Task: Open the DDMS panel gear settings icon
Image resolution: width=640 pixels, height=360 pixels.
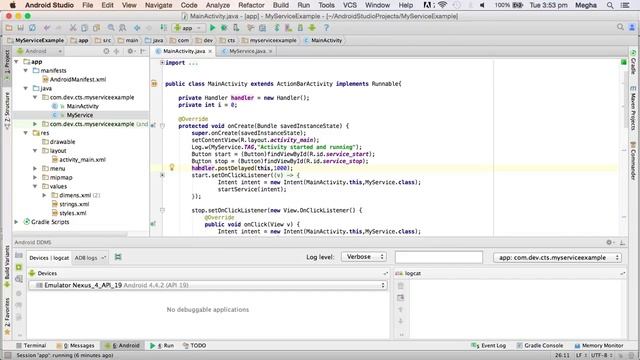Action: 609,242
